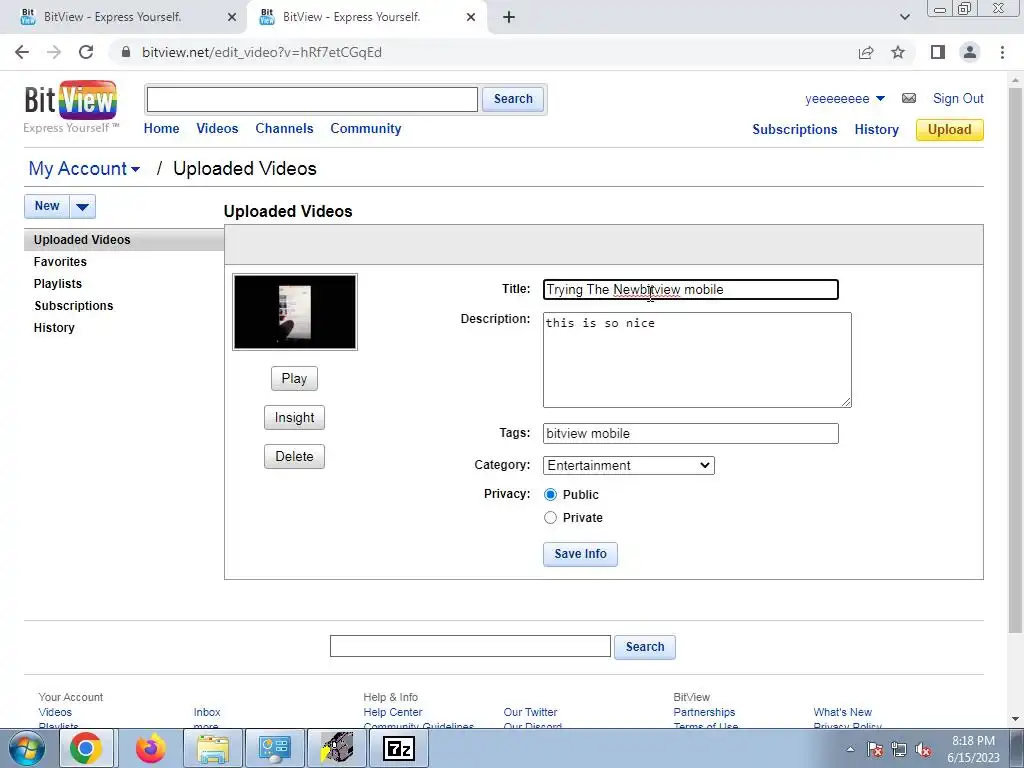Click the Play button under thumbnail
This screenshot has height=768, width=1024.
point(295,379)
